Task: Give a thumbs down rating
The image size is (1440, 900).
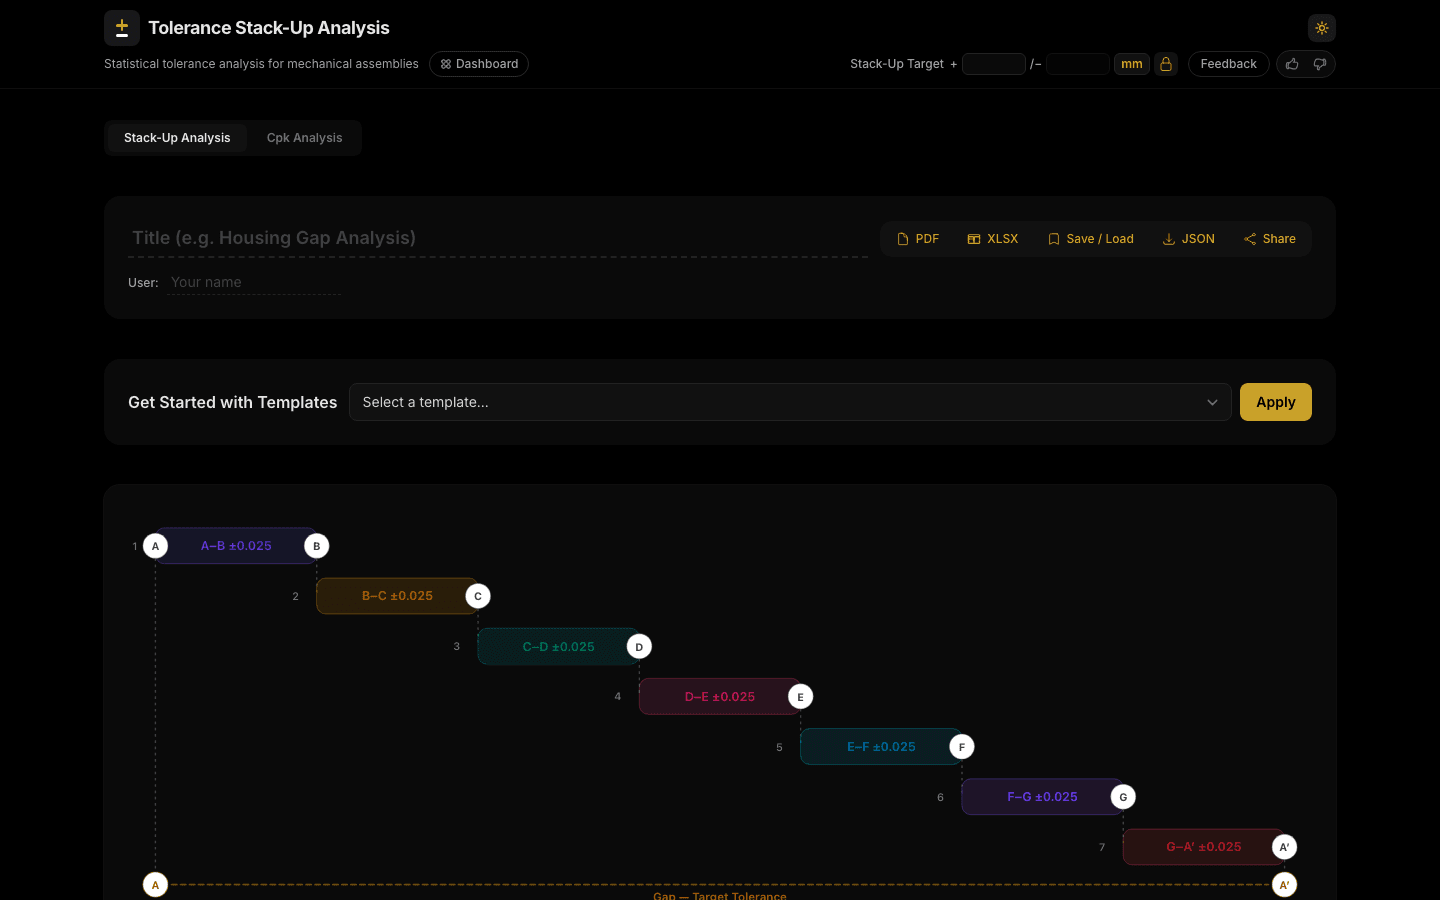Action: tap(1320, 63)
